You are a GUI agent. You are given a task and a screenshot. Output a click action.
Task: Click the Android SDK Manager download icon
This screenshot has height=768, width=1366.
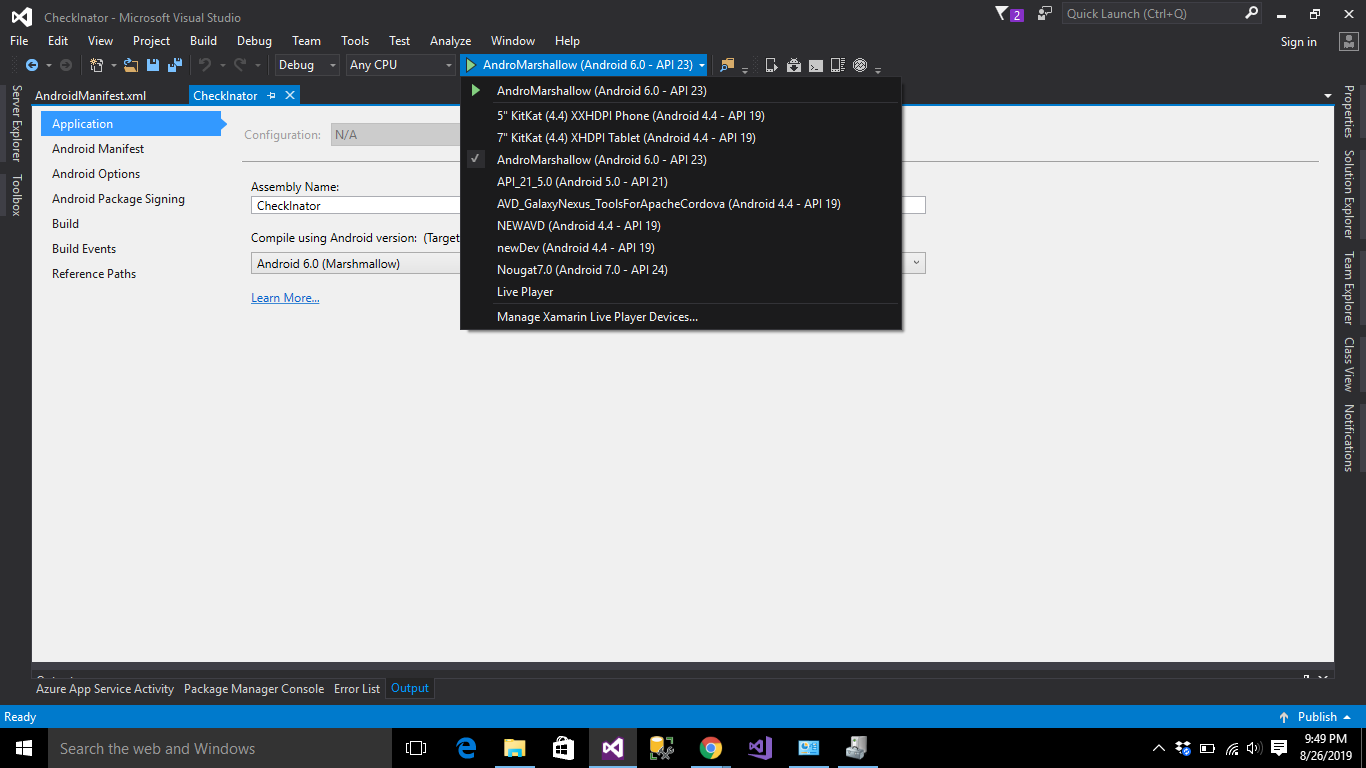(794, 65)
